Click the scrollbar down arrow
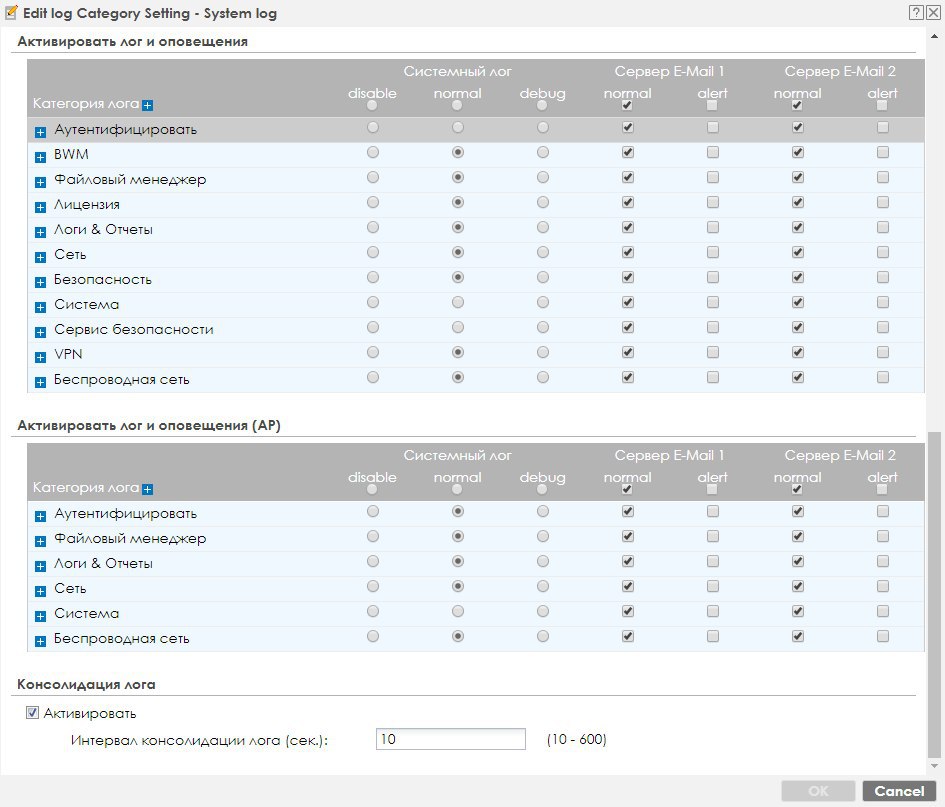 934,766
